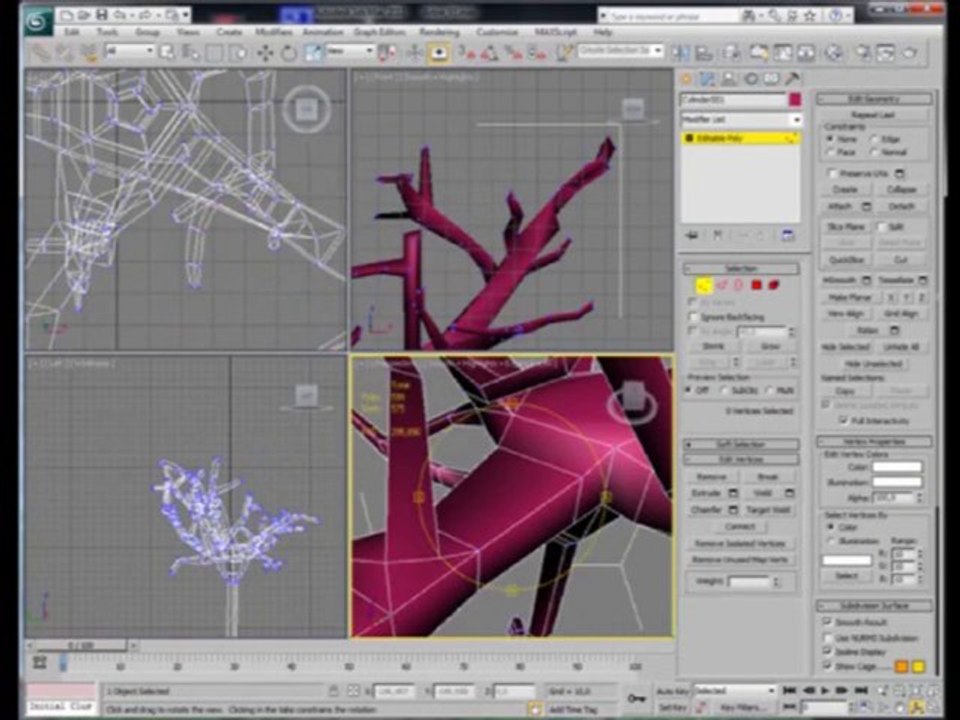Select the Move tool in main toolbar
960x720 pixels.
pos(265,53)
